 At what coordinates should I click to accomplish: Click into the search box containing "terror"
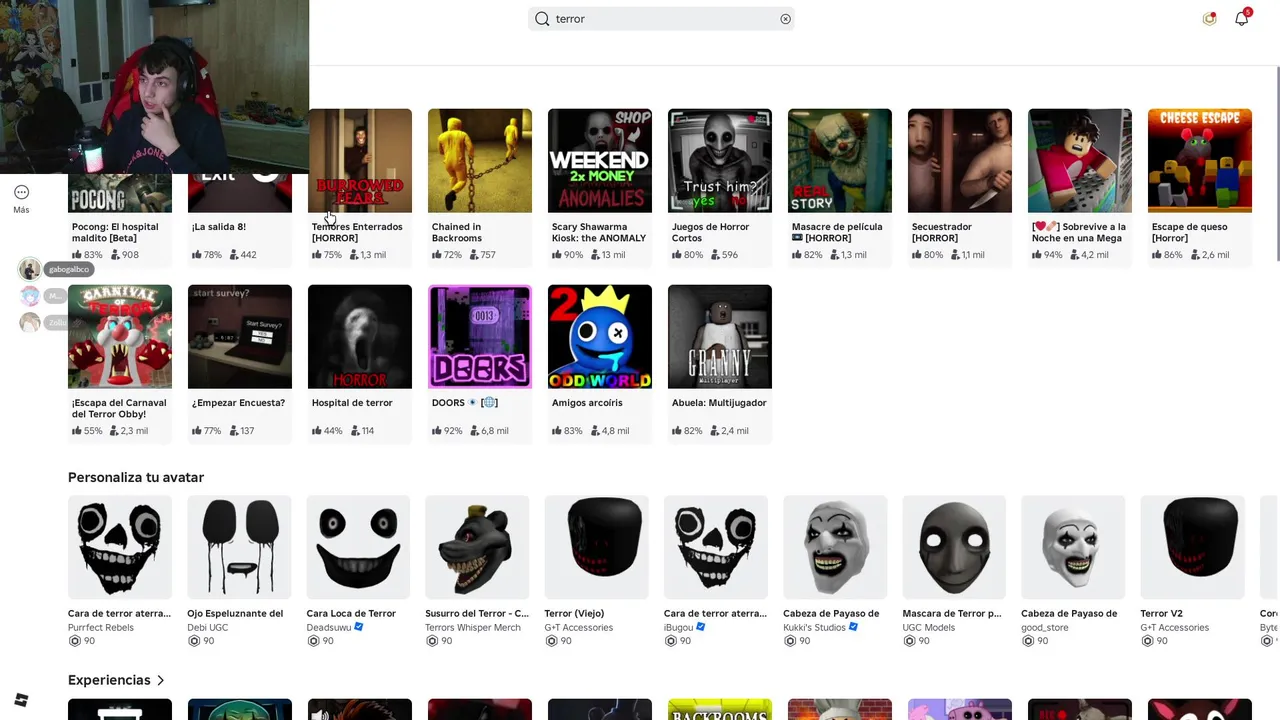click(661, 19)
